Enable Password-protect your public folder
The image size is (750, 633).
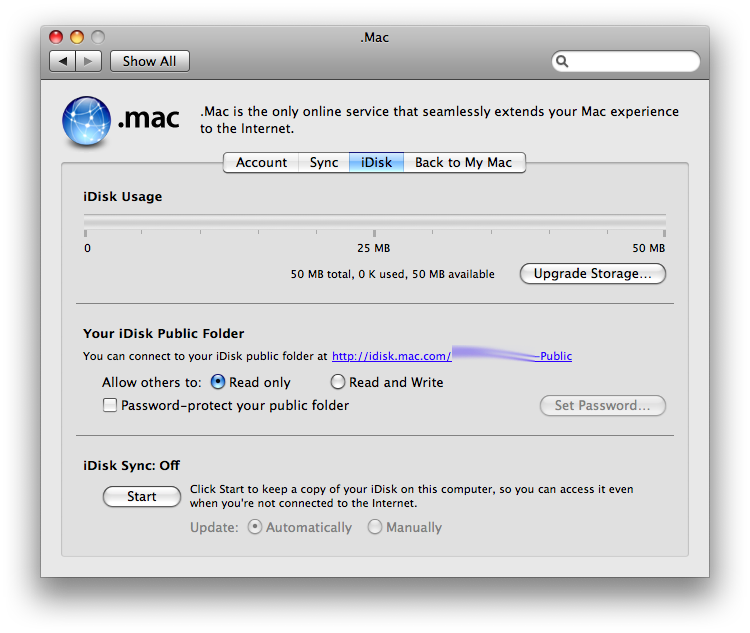click(x=110, y=405)
